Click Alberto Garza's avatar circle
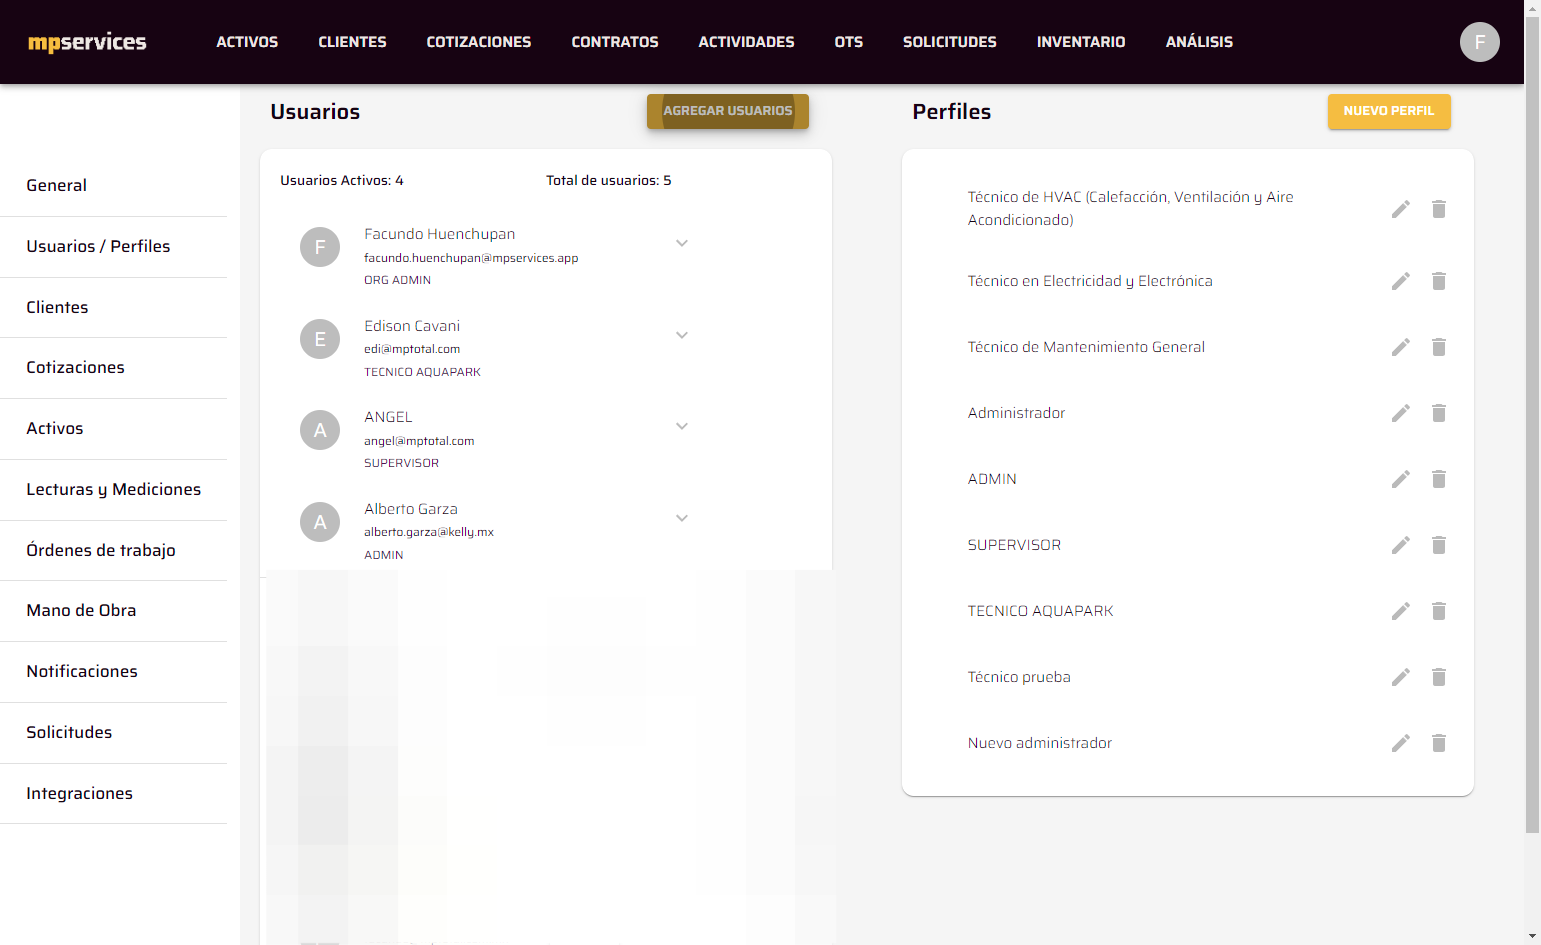 tap(320, 522)
